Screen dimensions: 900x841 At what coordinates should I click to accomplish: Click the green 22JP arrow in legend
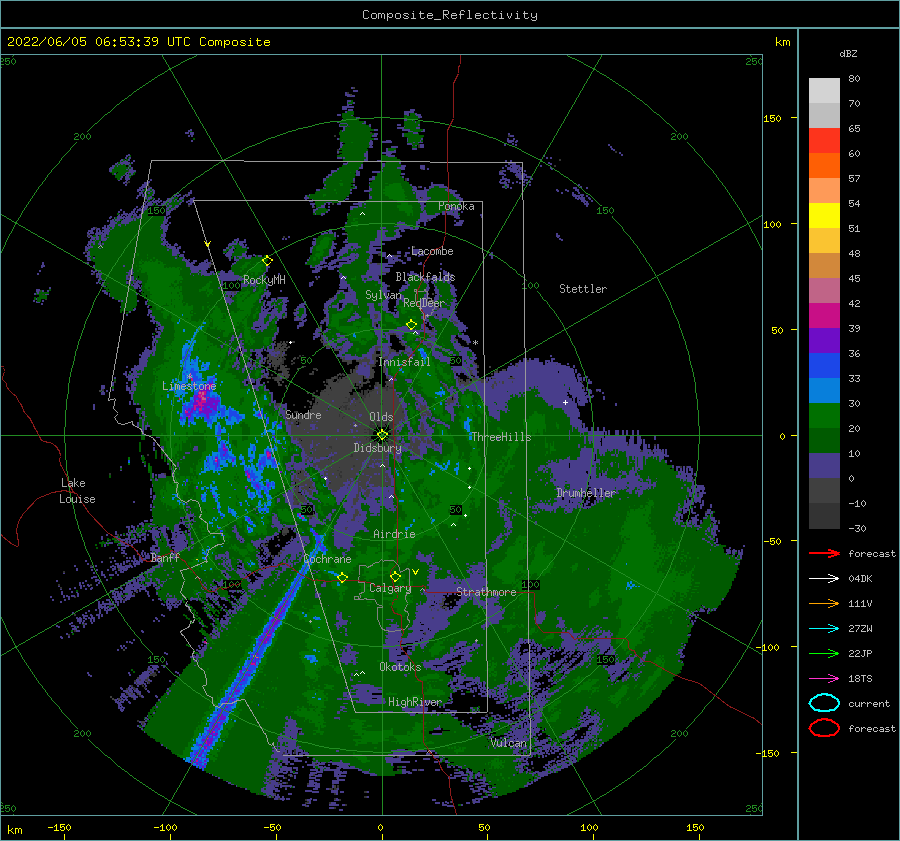tap(824, 653)
